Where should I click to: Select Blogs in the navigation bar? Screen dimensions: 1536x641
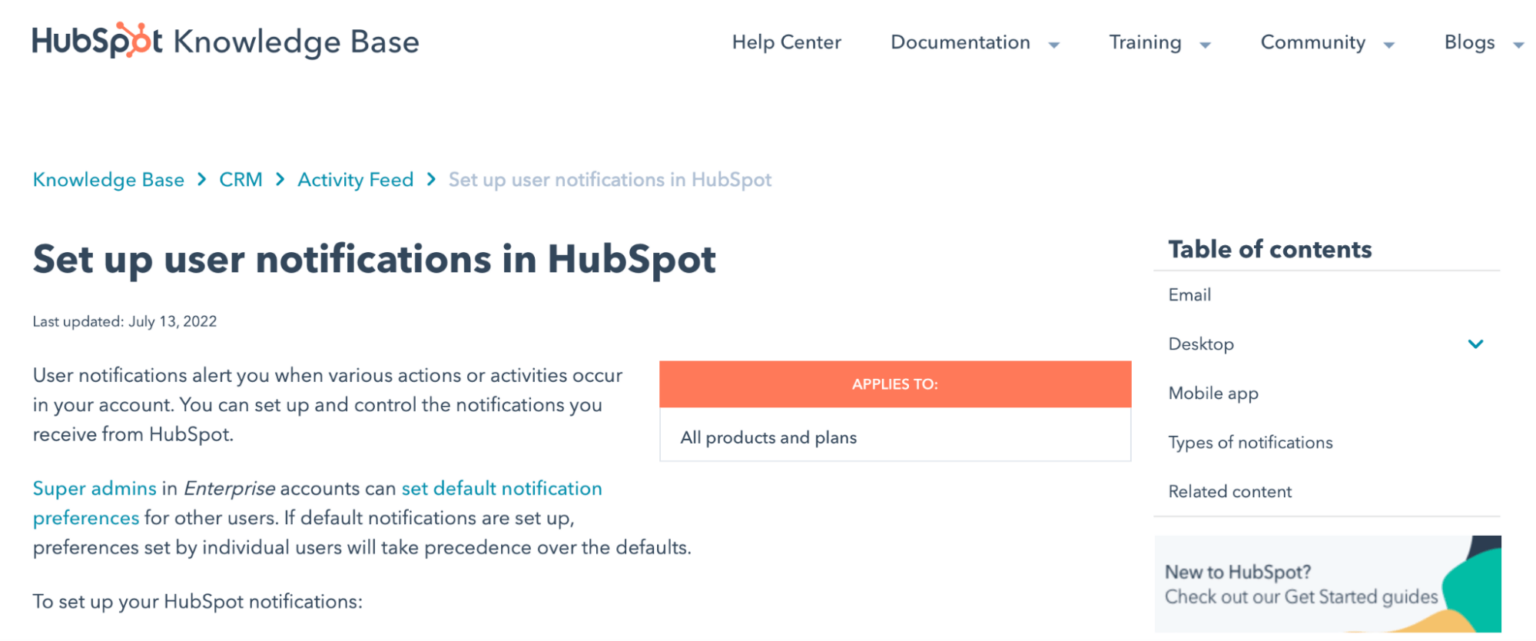pos(1470,43)
